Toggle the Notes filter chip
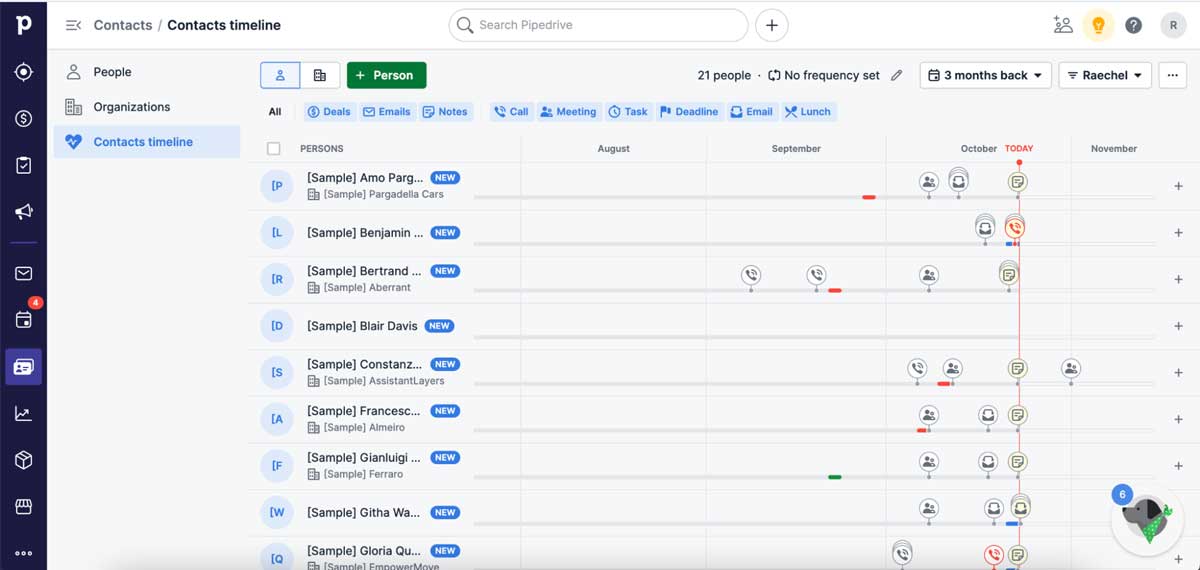The height and width of the screenshot is (570, 1200). (445, 112)
